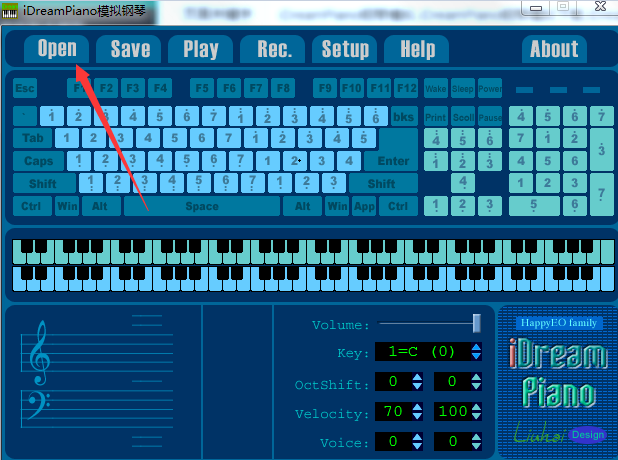The height and width of the screenshot is (460, 618).
Task: Increase the second OctShift value
Action: tap(476, 377)
